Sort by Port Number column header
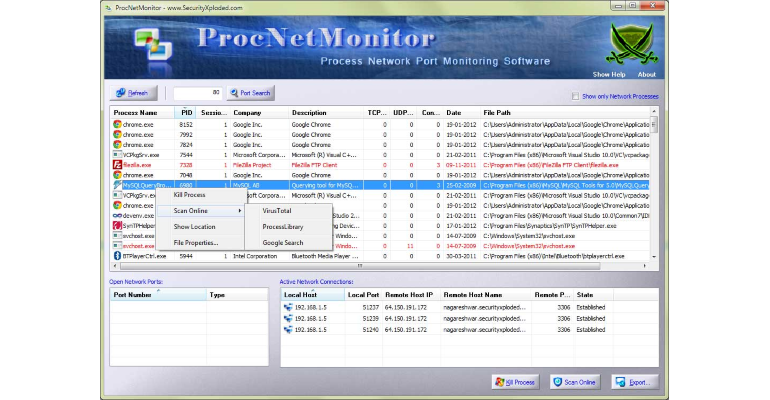The height and width of the screenshot is (400, 770). pyautogui.click(x=158, y=295)
